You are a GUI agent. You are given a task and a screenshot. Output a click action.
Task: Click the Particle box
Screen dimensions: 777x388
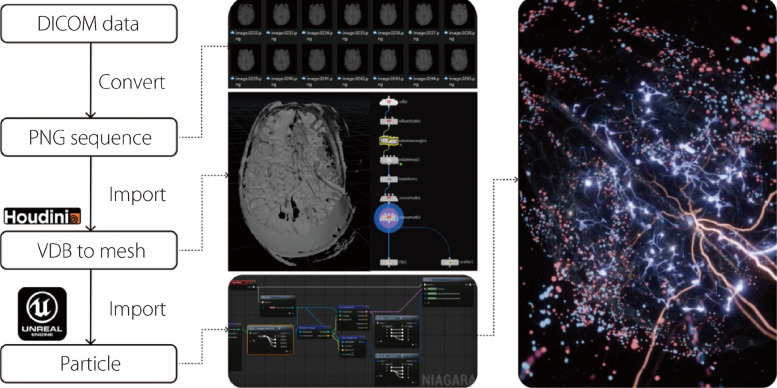[x=89, y=363]
